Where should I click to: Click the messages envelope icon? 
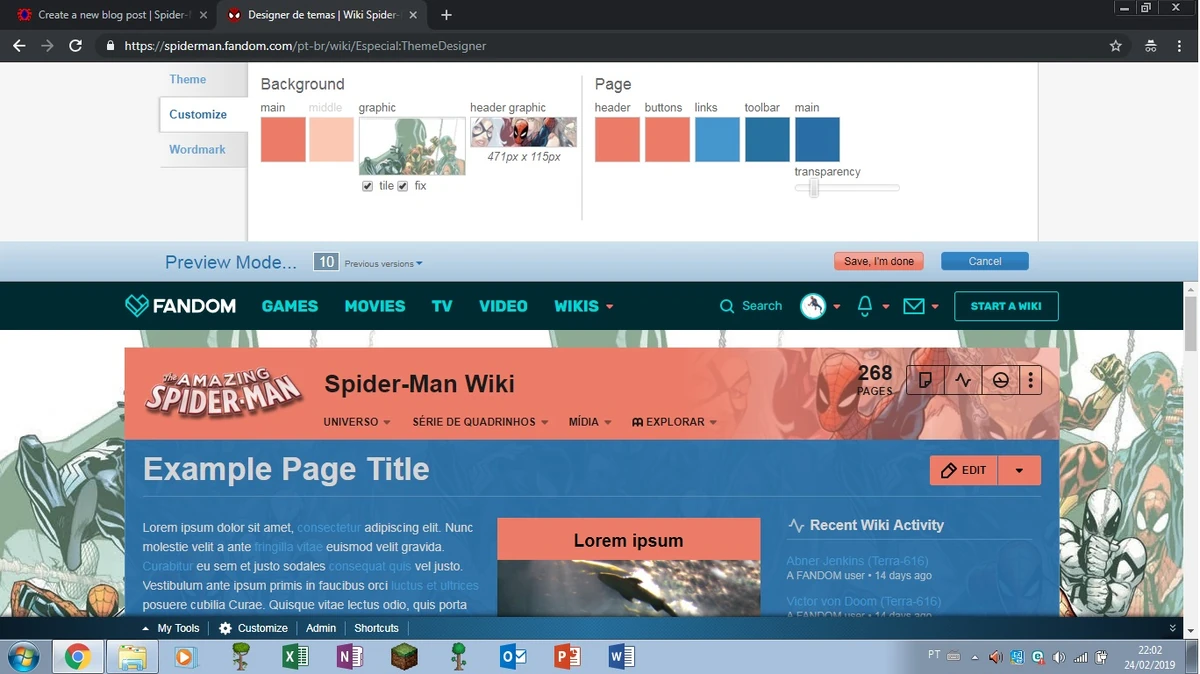916,306
